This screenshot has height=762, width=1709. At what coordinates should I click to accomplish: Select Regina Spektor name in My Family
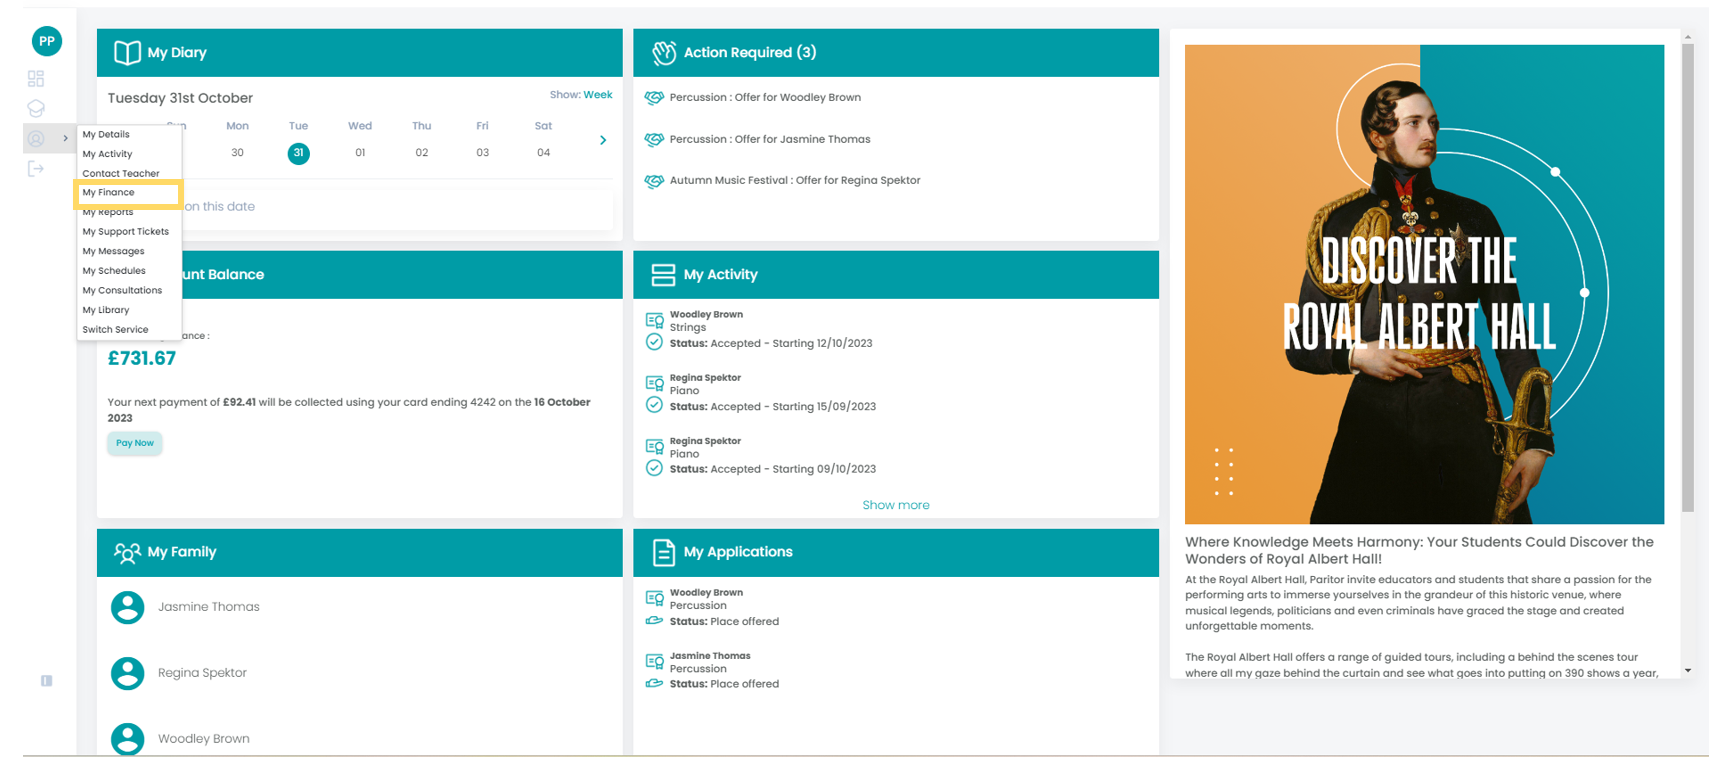pos(202,673)
